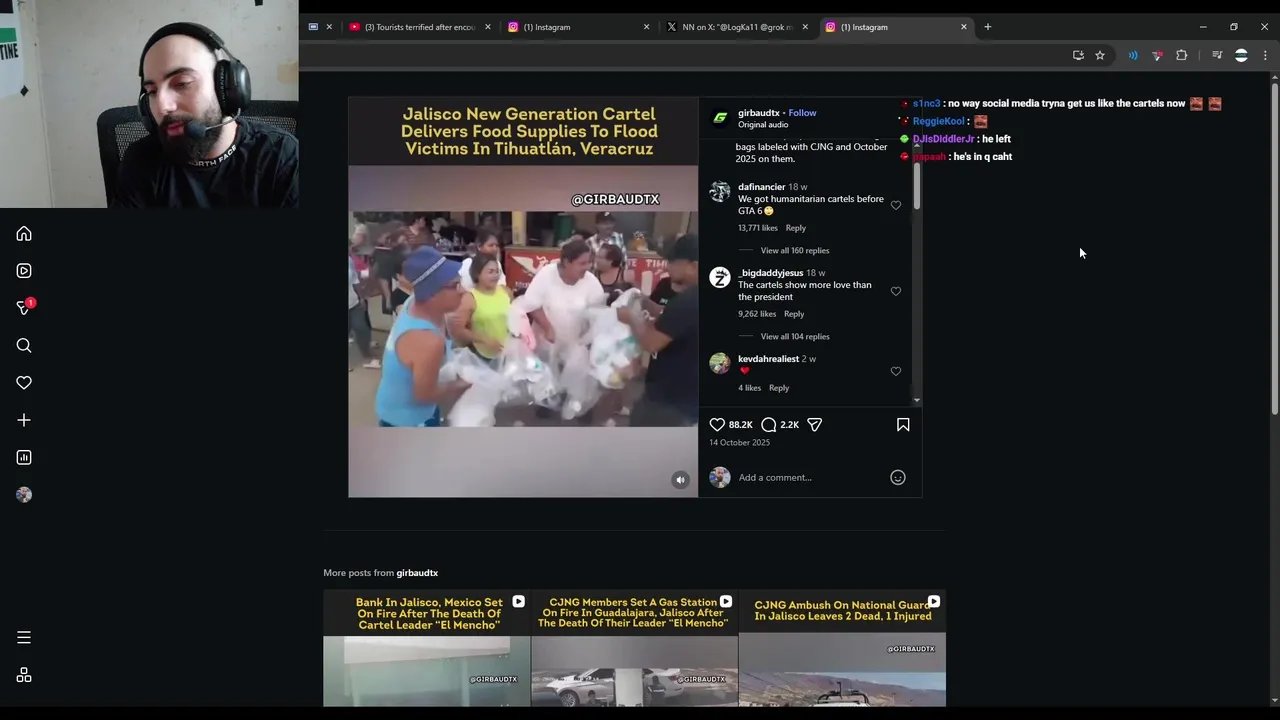Click the Add a comment field
This screenshot has height=720, width=1280.
[x=810, y=477]
